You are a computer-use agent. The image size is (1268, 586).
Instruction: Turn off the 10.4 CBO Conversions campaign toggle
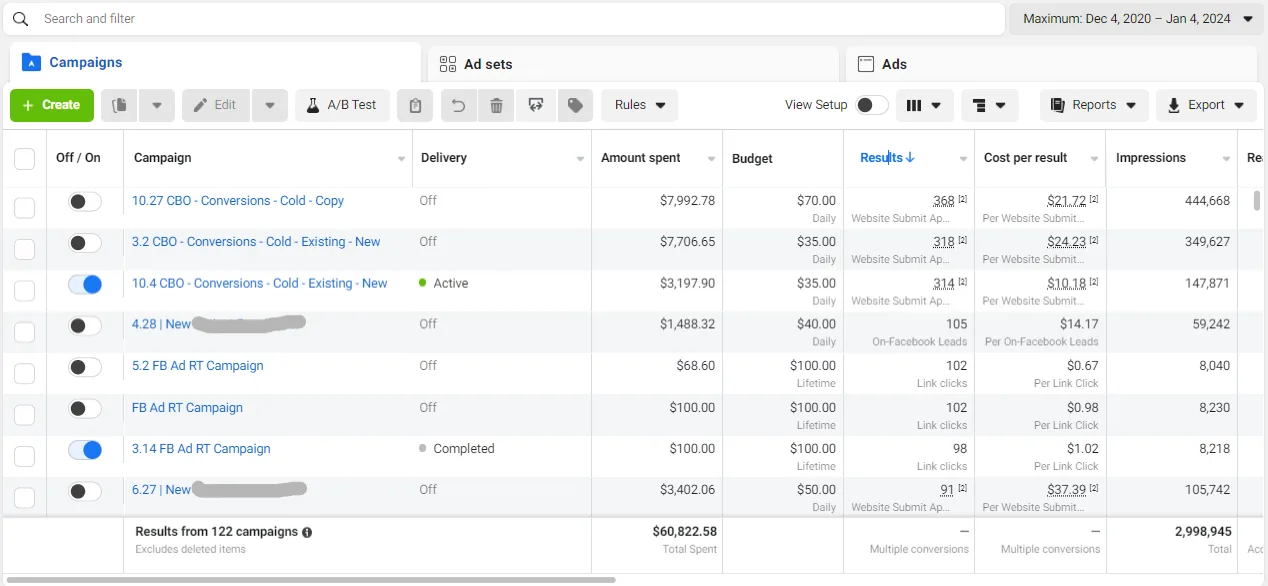pyautogui.click(x=85, y=284)
